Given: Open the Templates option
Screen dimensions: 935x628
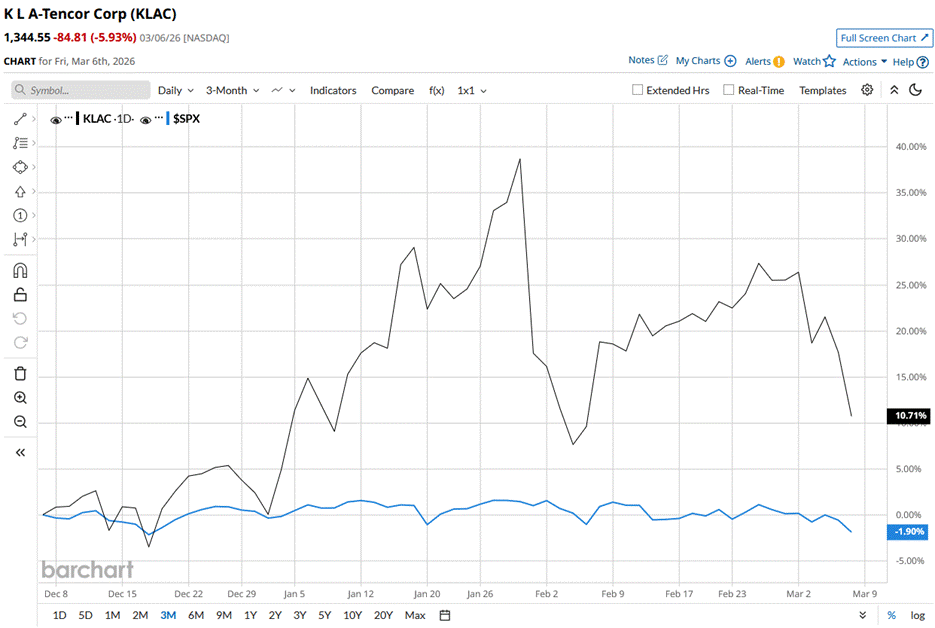Looking at the screenshot, I should (822, 90).
